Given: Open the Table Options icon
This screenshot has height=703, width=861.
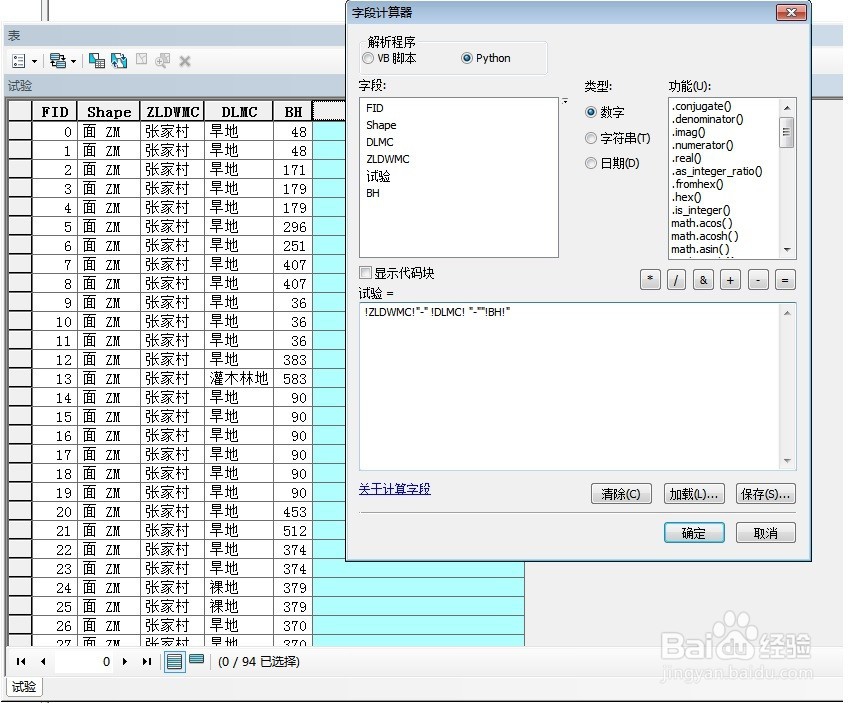Looking at the screenshot, I should tap(18, 60).
